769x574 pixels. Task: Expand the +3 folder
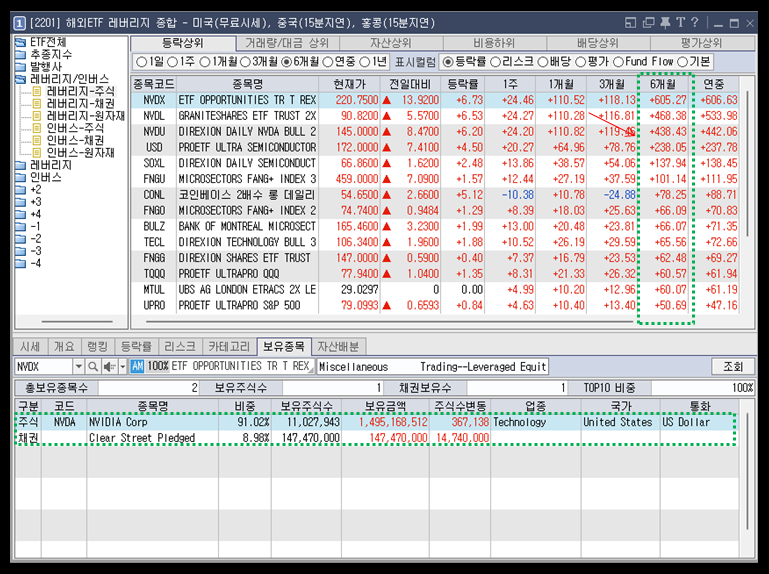28,202
